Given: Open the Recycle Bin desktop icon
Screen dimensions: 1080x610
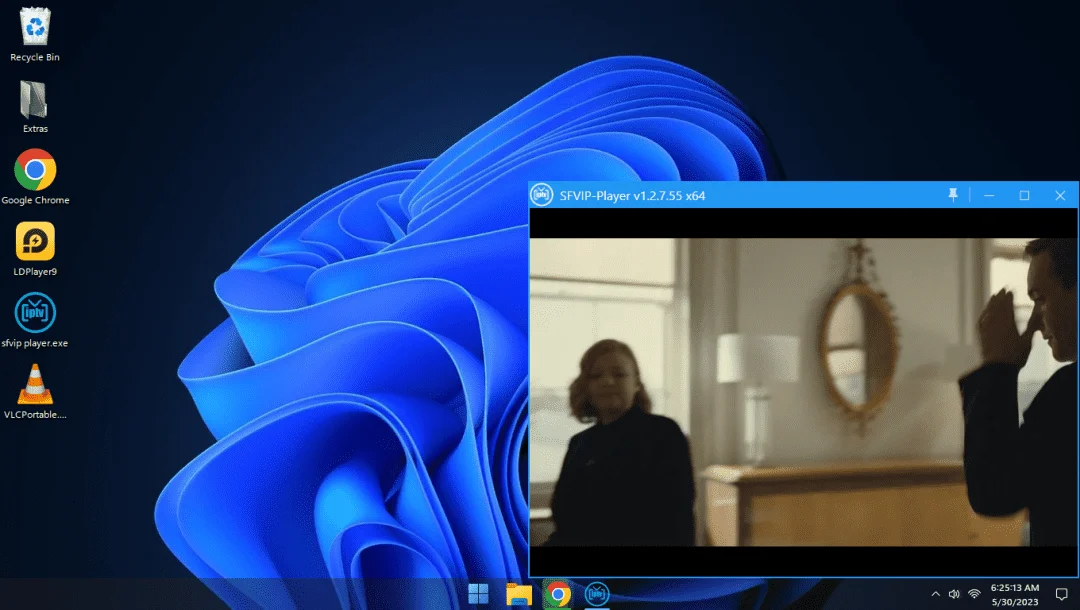Looking at the screenshot, I should click(x=34, y=34).
